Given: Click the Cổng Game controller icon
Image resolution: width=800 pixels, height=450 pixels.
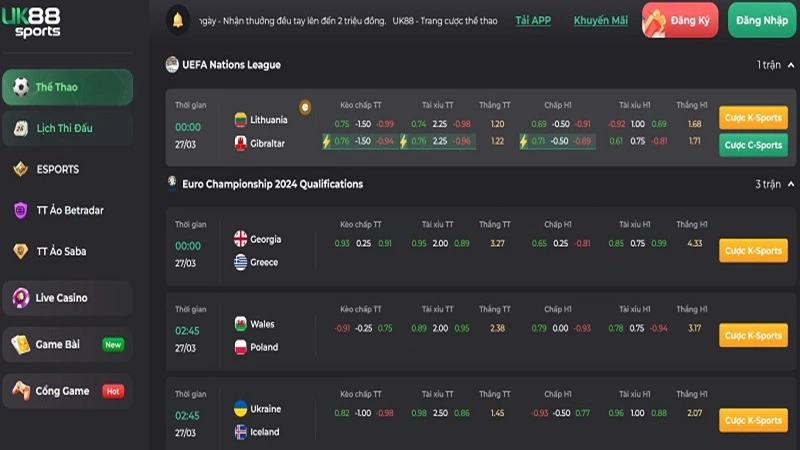Looking at the screenshot, I should point(20,390).
